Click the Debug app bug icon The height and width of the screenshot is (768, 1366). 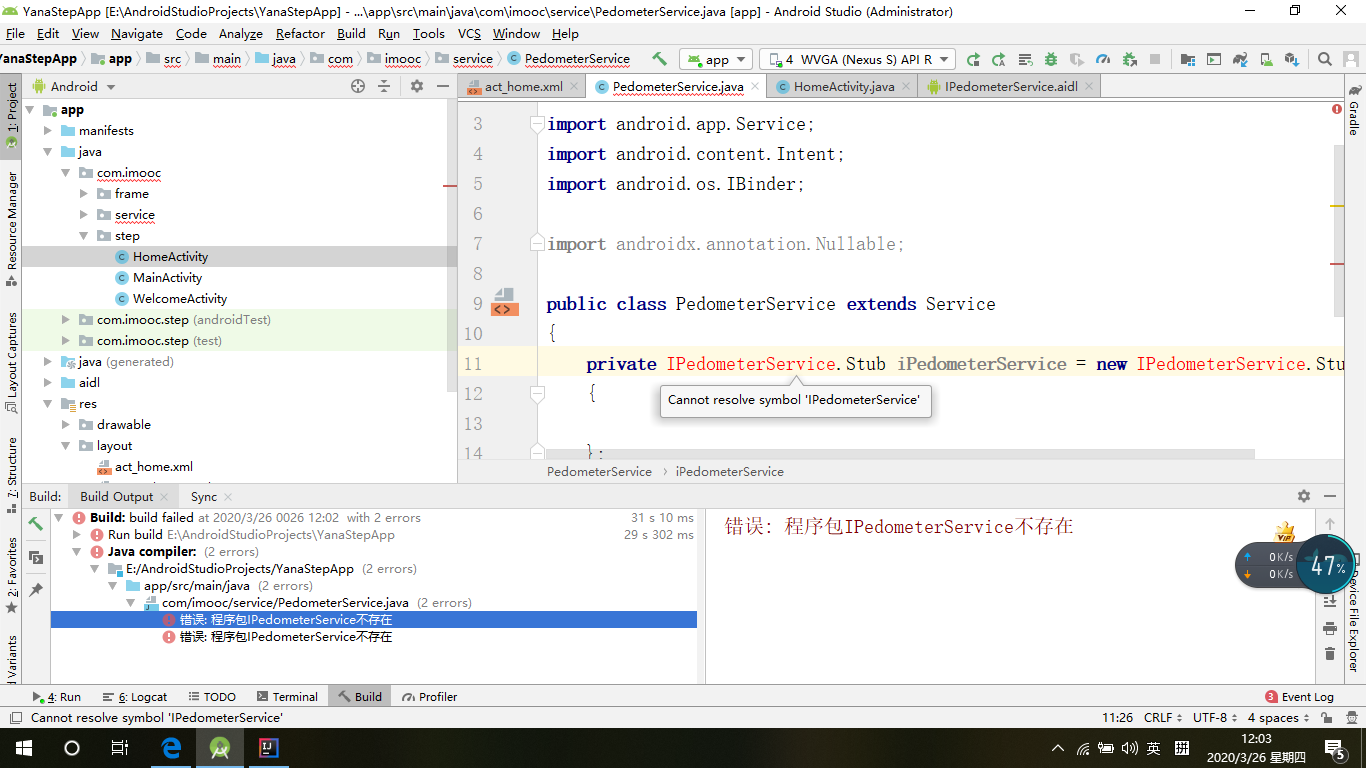click(x=1051, y=59)
